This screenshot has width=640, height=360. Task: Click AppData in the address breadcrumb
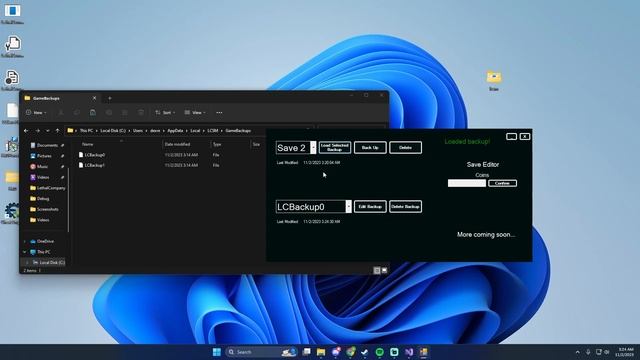click(x=175, y=131)
